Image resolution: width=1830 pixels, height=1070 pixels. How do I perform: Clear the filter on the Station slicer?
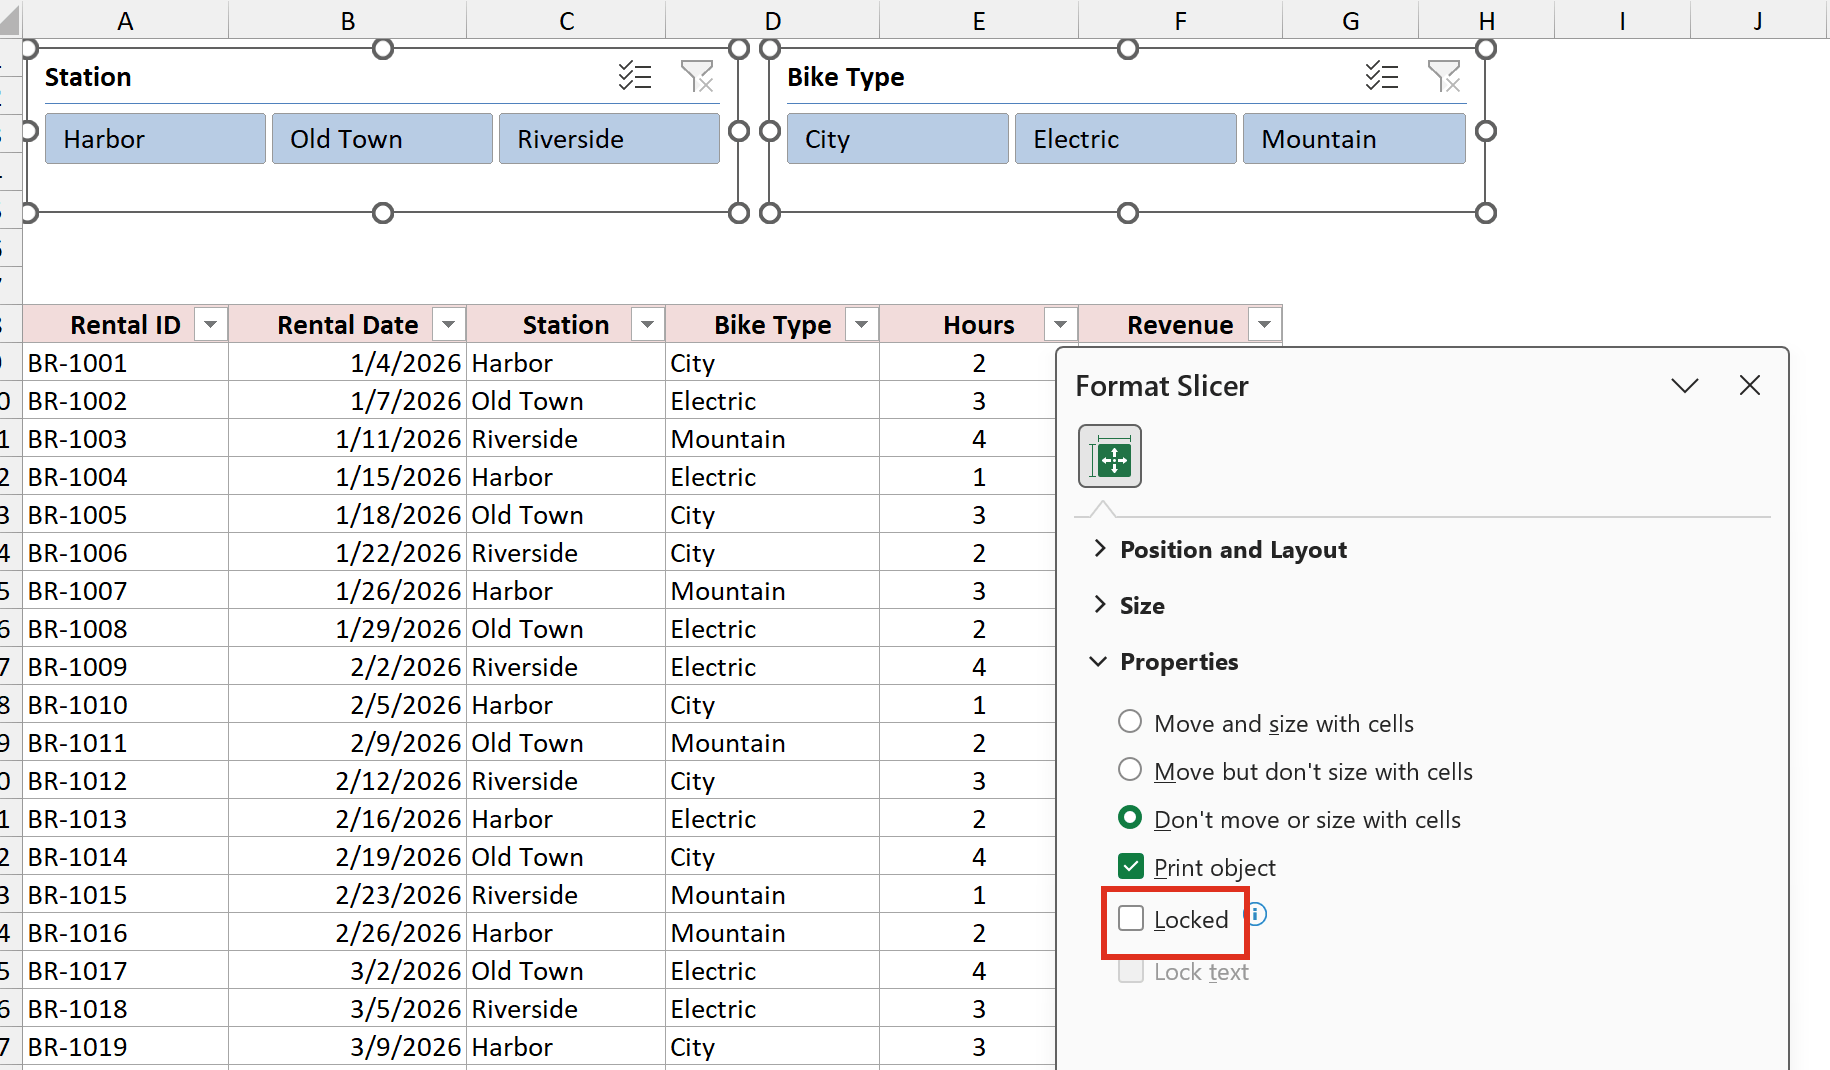tap(697, 76)
